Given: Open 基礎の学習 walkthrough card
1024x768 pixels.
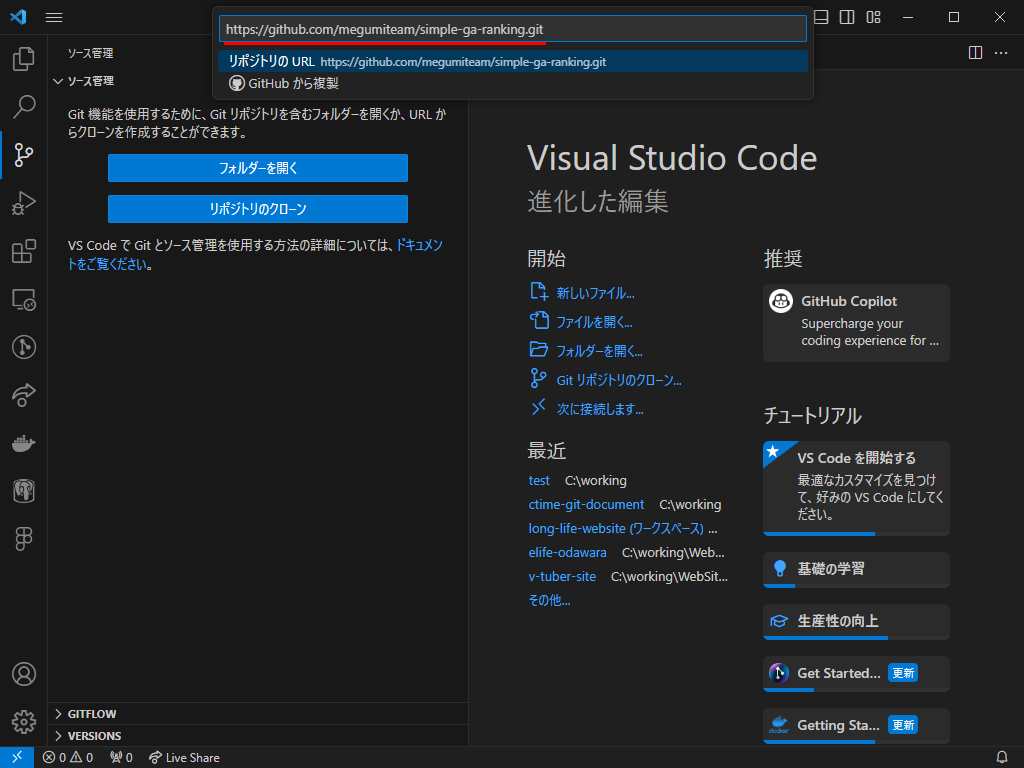Looking at the screenshot, I should tap(856, 569).
